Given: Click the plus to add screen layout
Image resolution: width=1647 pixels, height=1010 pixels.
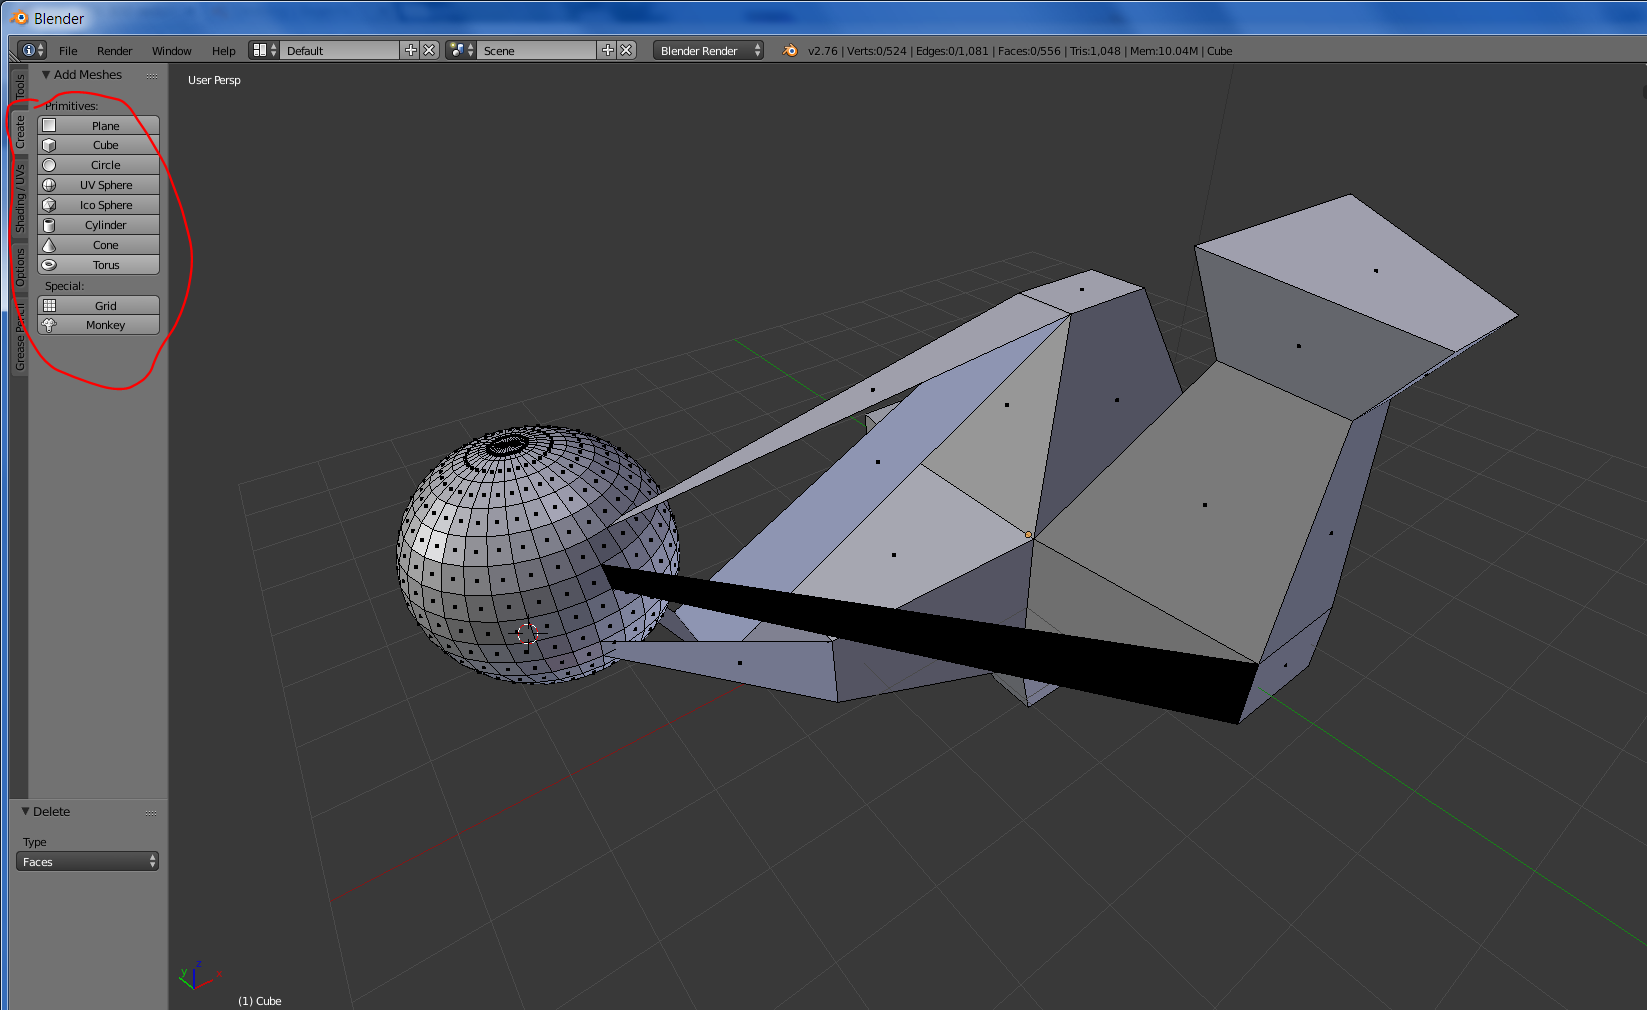Looking at the screenshot, I should coord(410,50).
